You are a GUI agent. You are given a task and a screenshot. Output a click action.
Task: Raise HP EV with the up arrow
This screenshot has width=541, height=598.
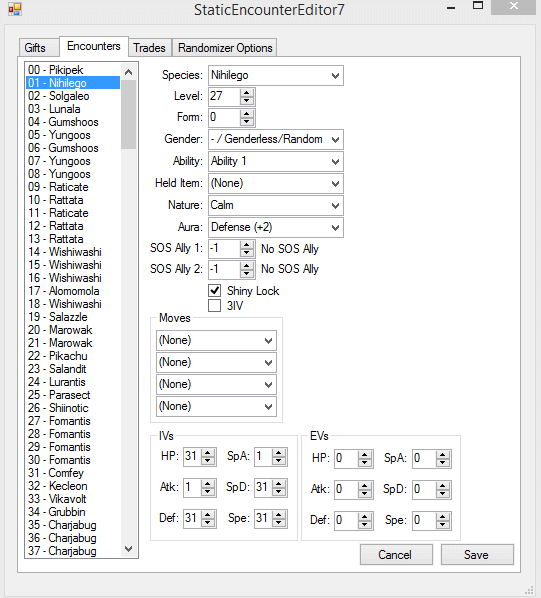tap(365, 455)
